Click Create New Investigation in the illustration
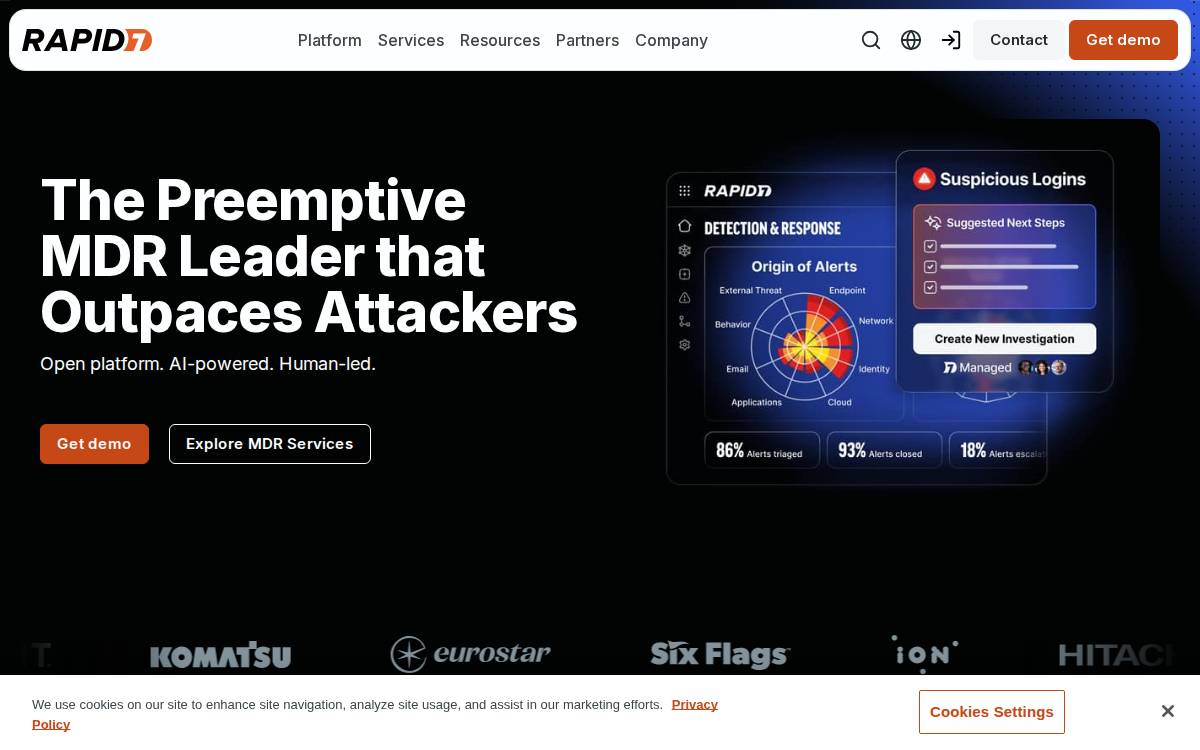This screenshot has height=750, width=1200. click(x=1004, y=339)
